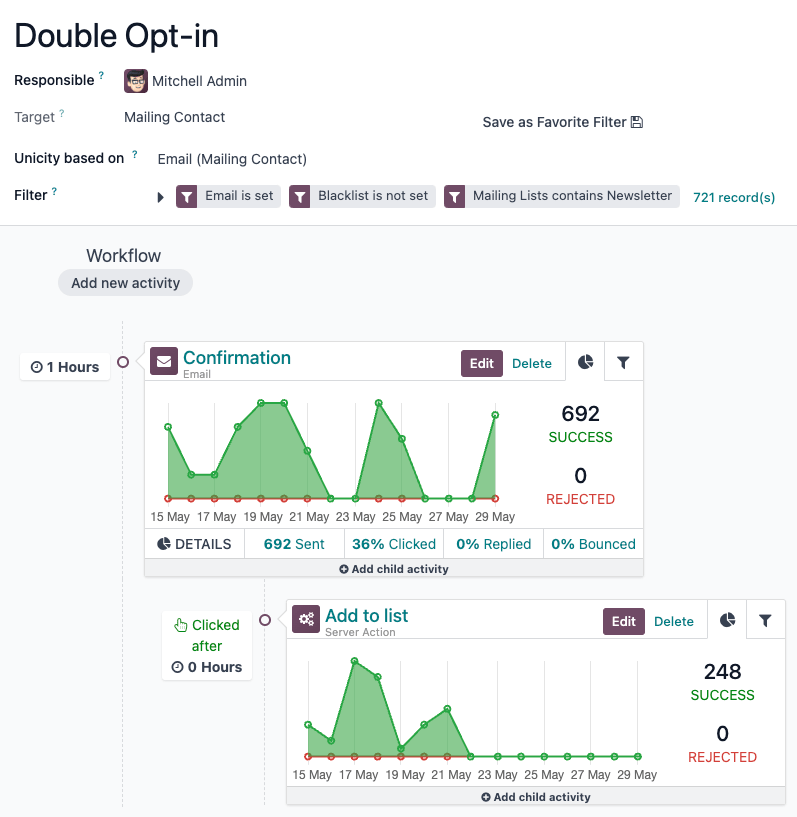Delete the Add to list activity

pos(674,620)
